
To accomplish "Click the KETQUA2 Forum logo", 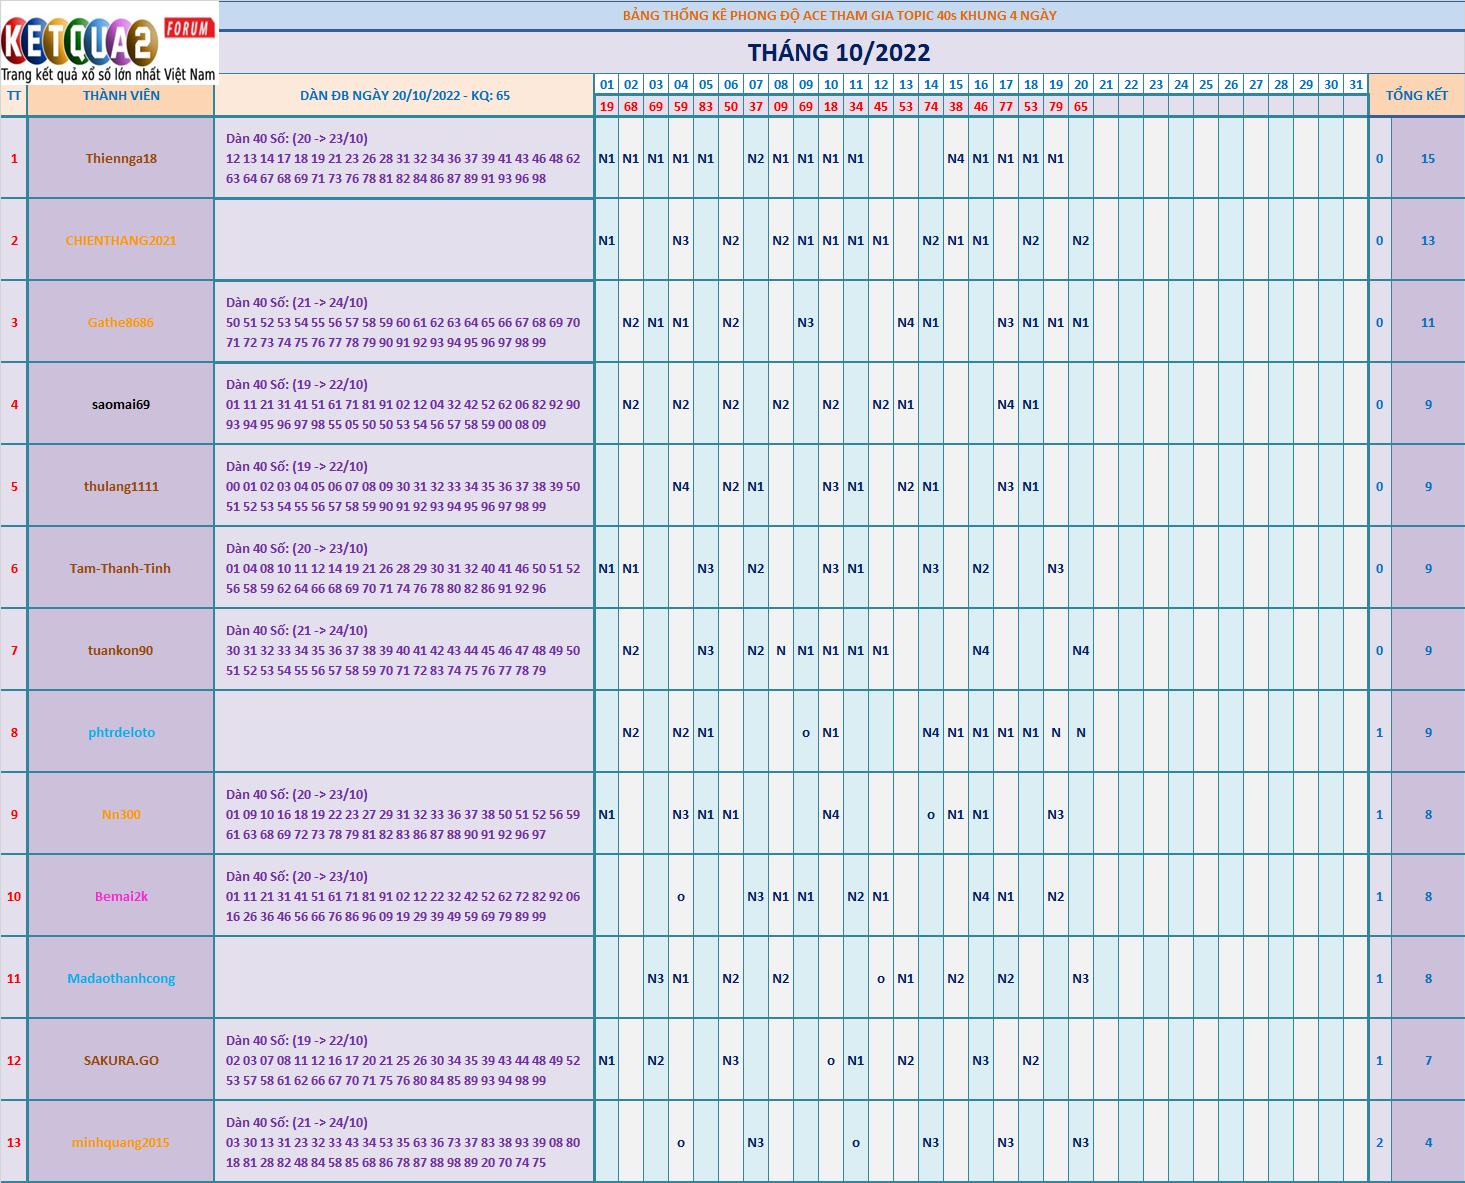I will point(108,42).
